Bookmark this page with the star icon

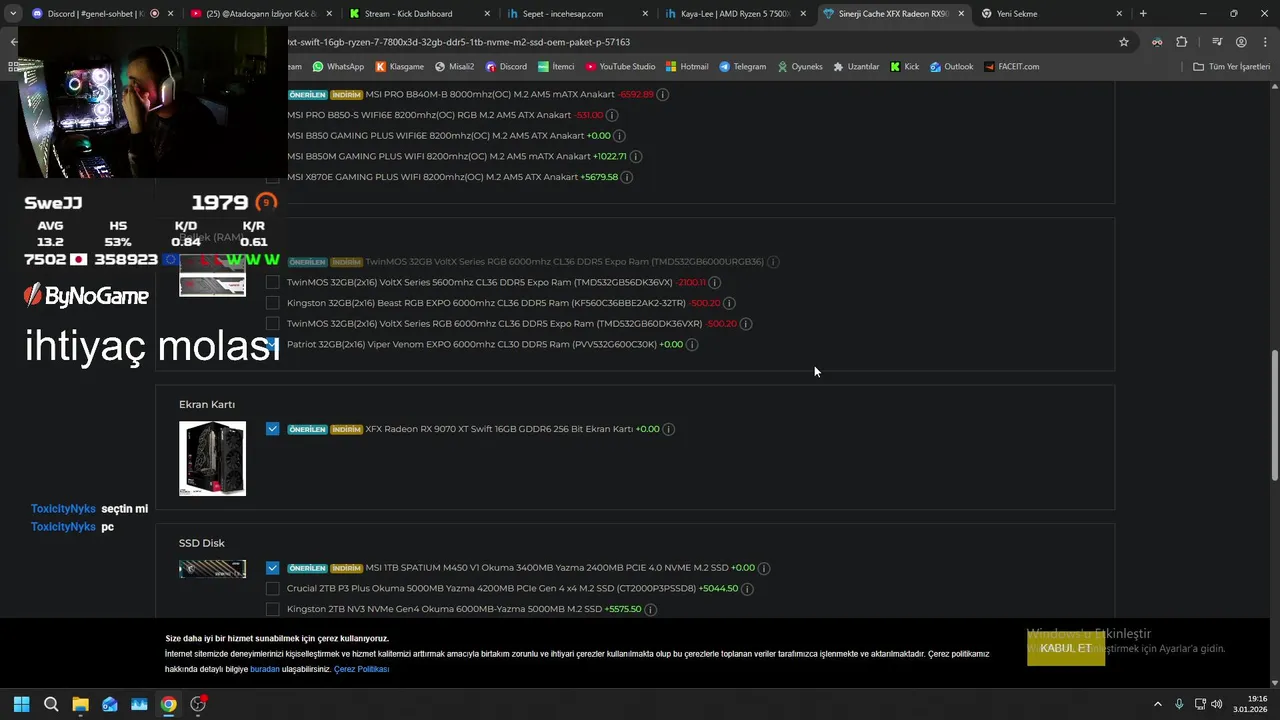click(1124, 42)
